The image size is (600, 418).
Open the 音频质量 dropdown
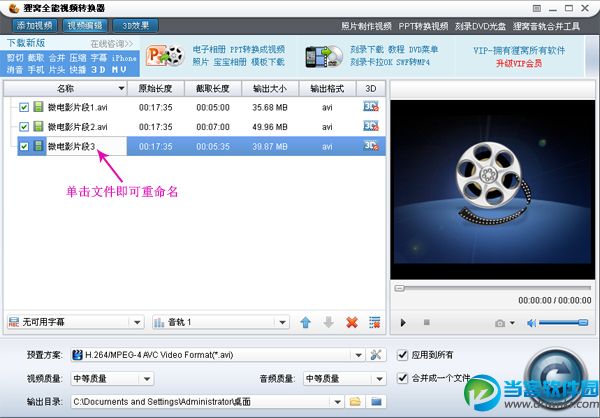tap(379, 379)
